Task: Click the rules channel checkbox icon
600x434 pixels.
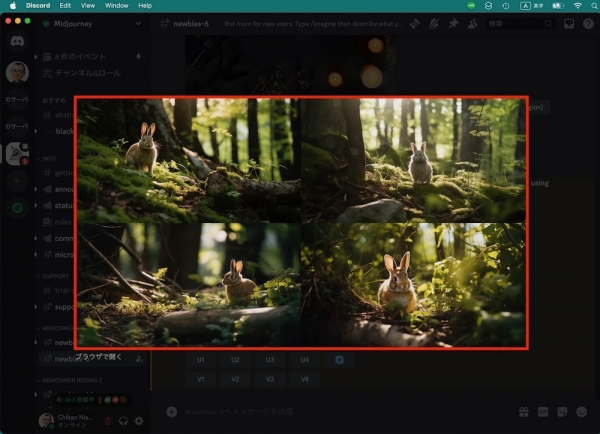Action: 47,222
